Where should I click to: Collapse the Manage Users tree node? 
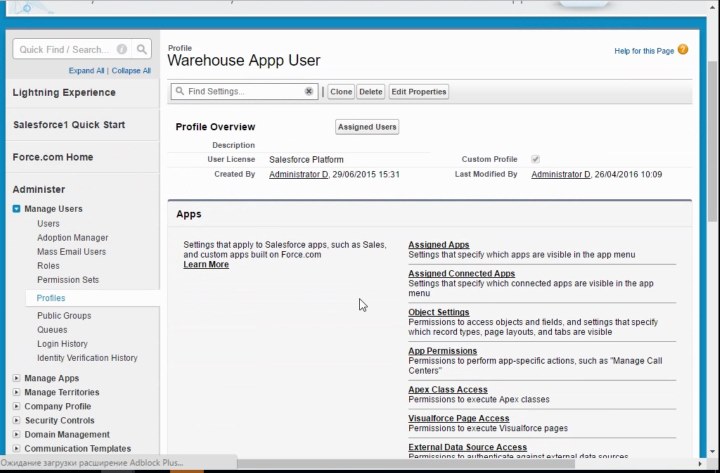coord(17,209)
